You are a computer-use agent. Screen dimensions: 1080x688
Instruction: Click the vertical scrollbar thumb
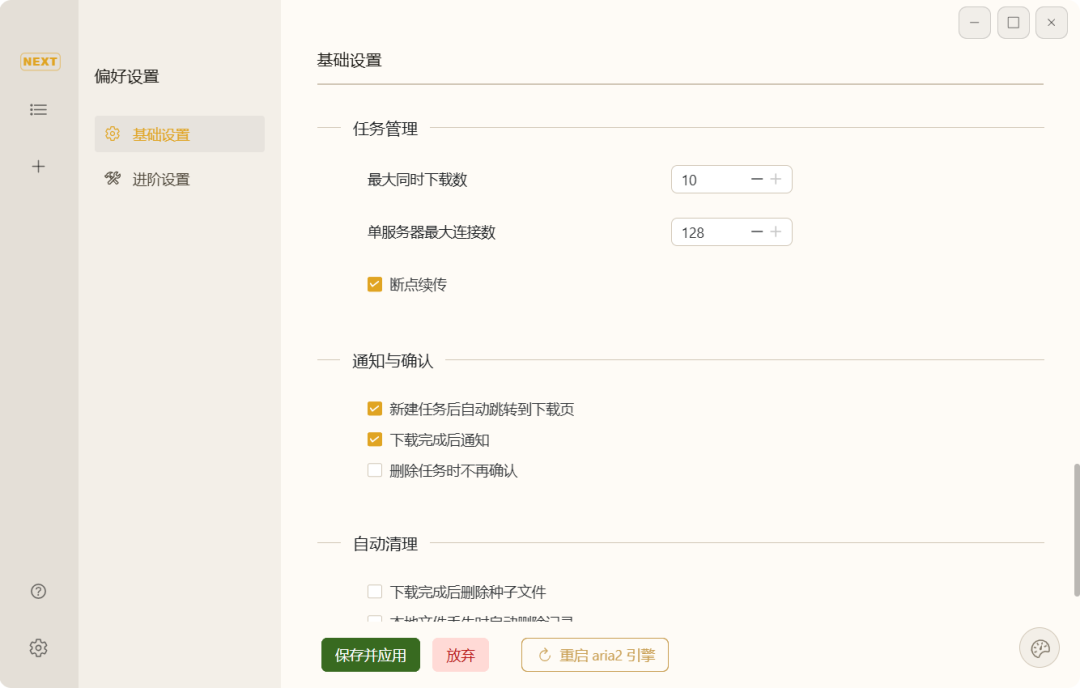point(1077,530)
